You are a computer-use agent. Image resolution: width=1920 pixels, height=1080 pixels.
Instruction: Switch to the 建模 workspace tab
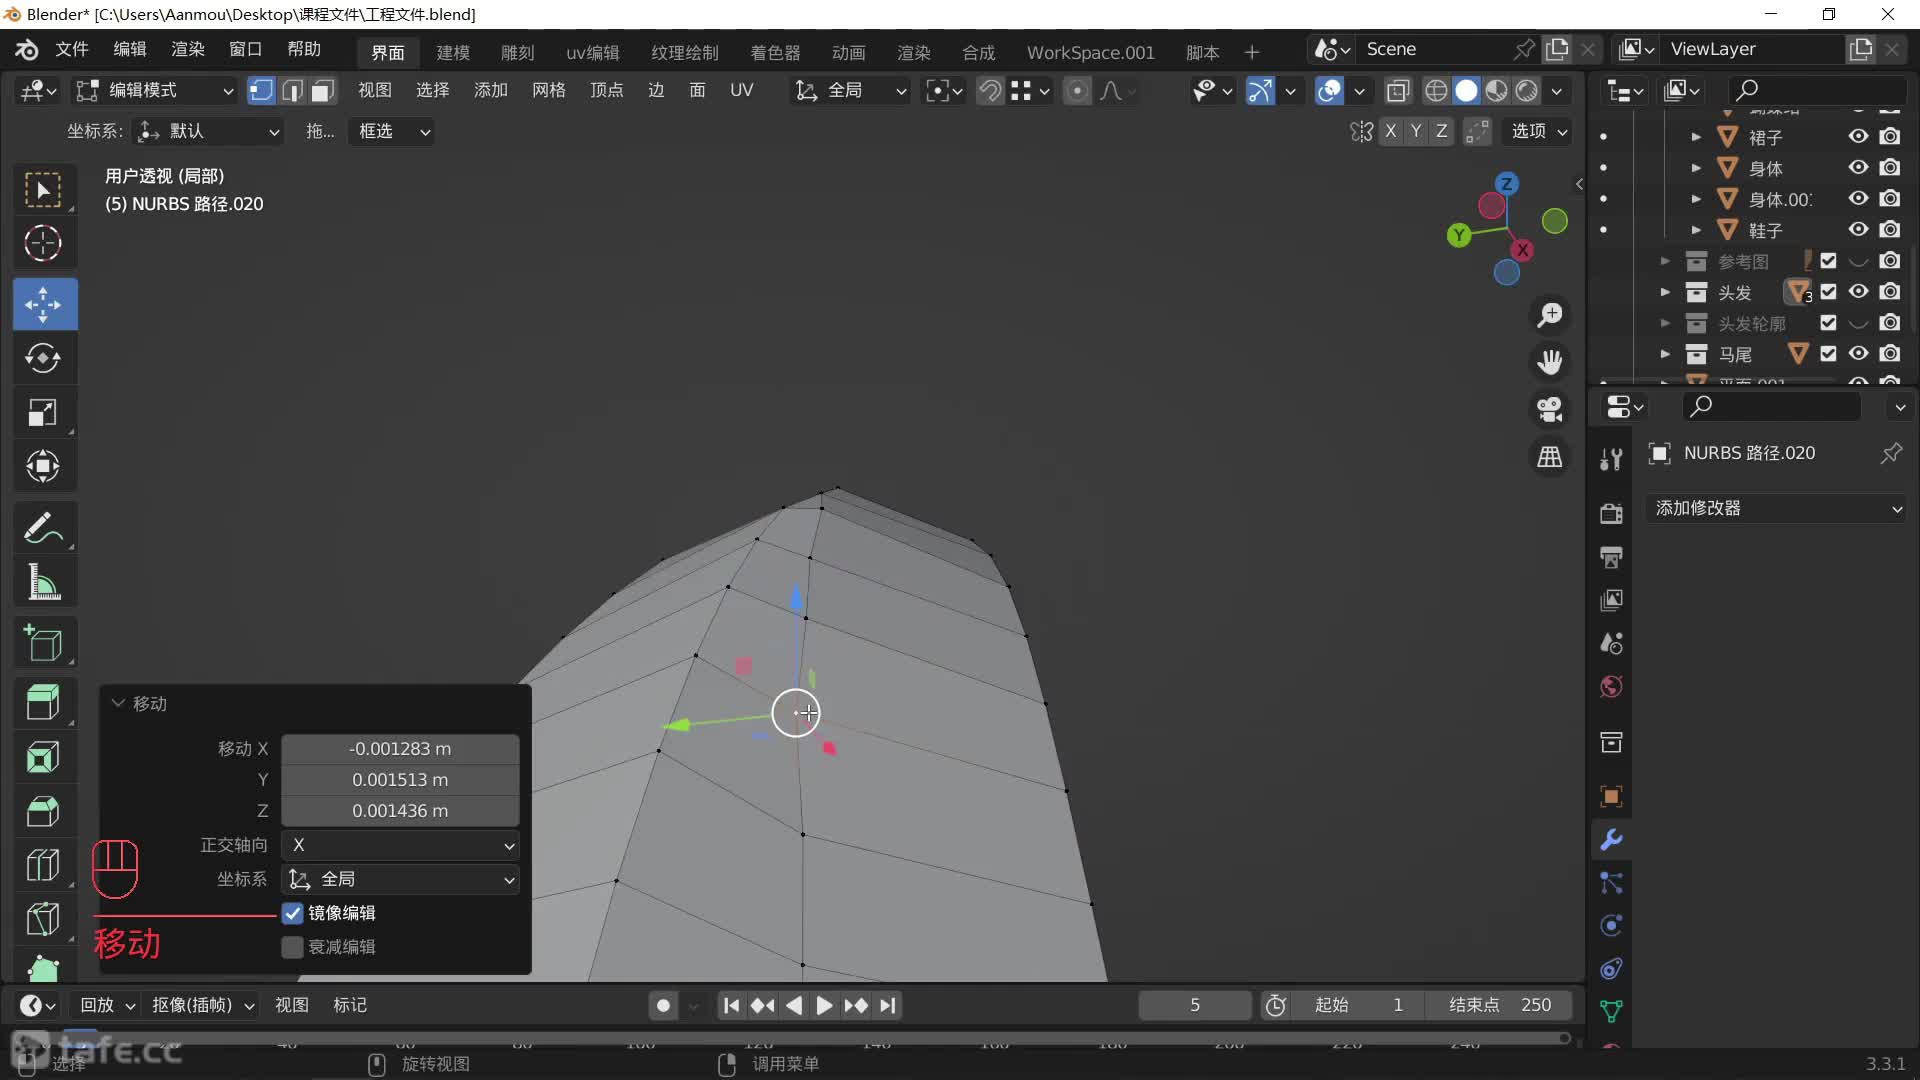pos(453,52)
